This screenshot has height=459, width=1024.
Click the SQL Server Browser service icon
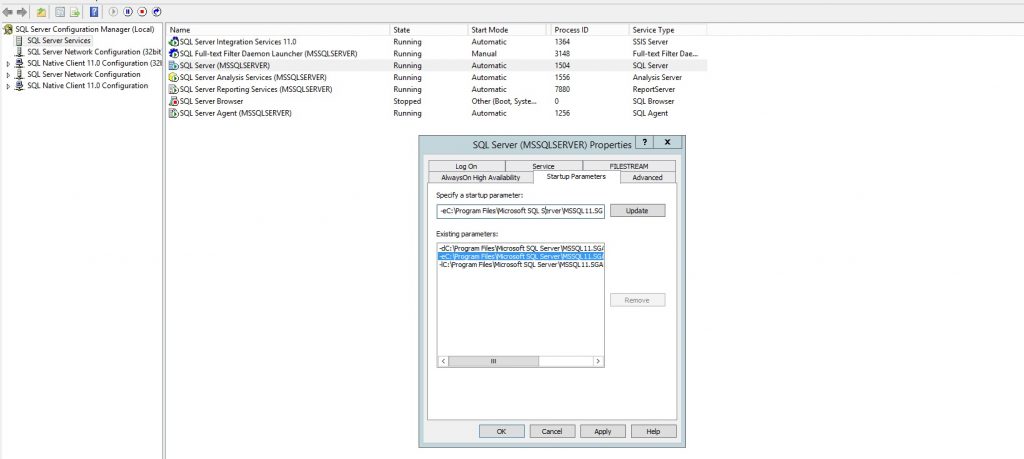click(x=174, y=101)
